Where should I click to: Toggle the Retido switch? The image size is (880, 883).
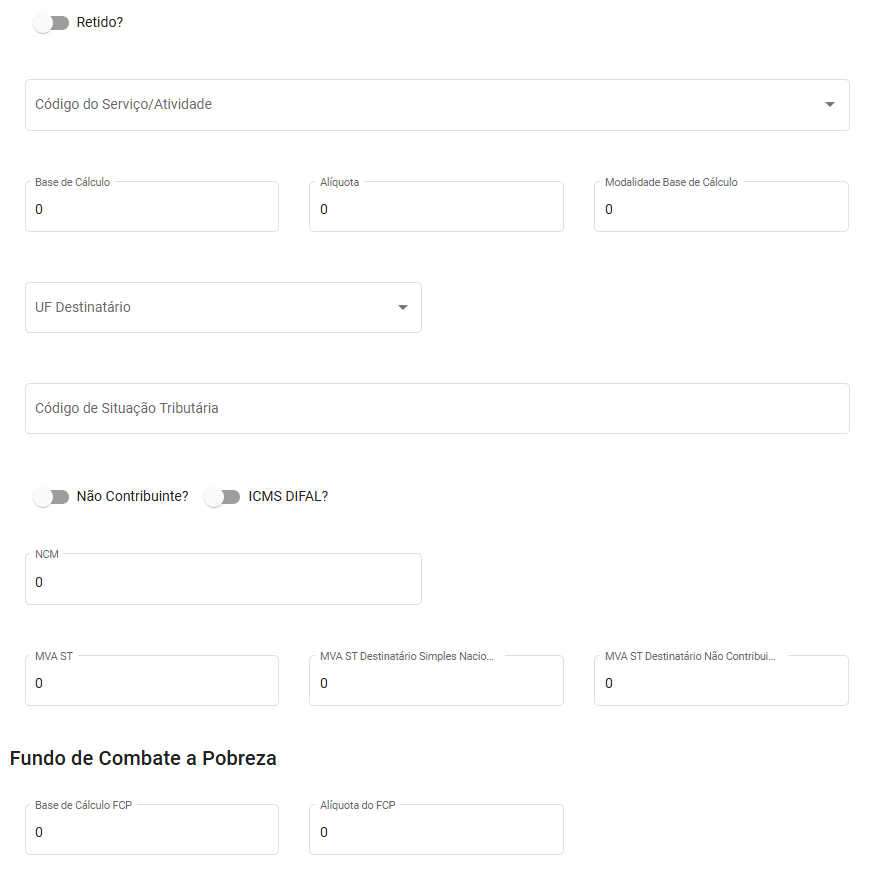click(51, 23)
